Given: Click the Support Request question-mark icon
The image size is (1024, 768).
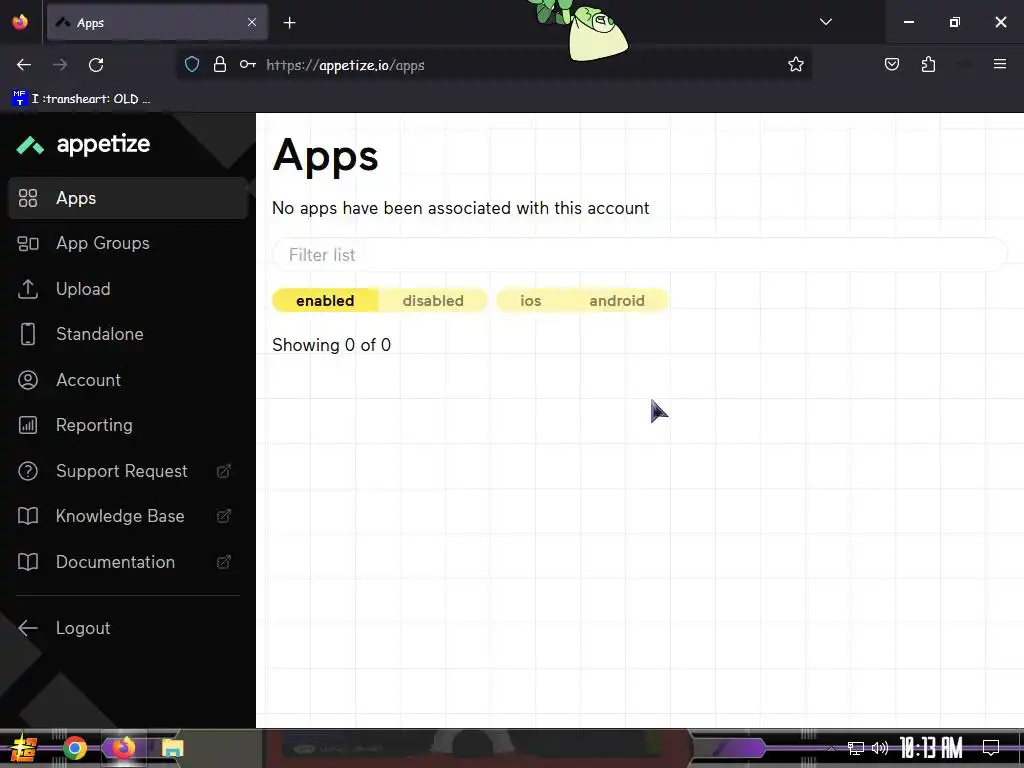Looking at the screenshot, I should [27, 471].
